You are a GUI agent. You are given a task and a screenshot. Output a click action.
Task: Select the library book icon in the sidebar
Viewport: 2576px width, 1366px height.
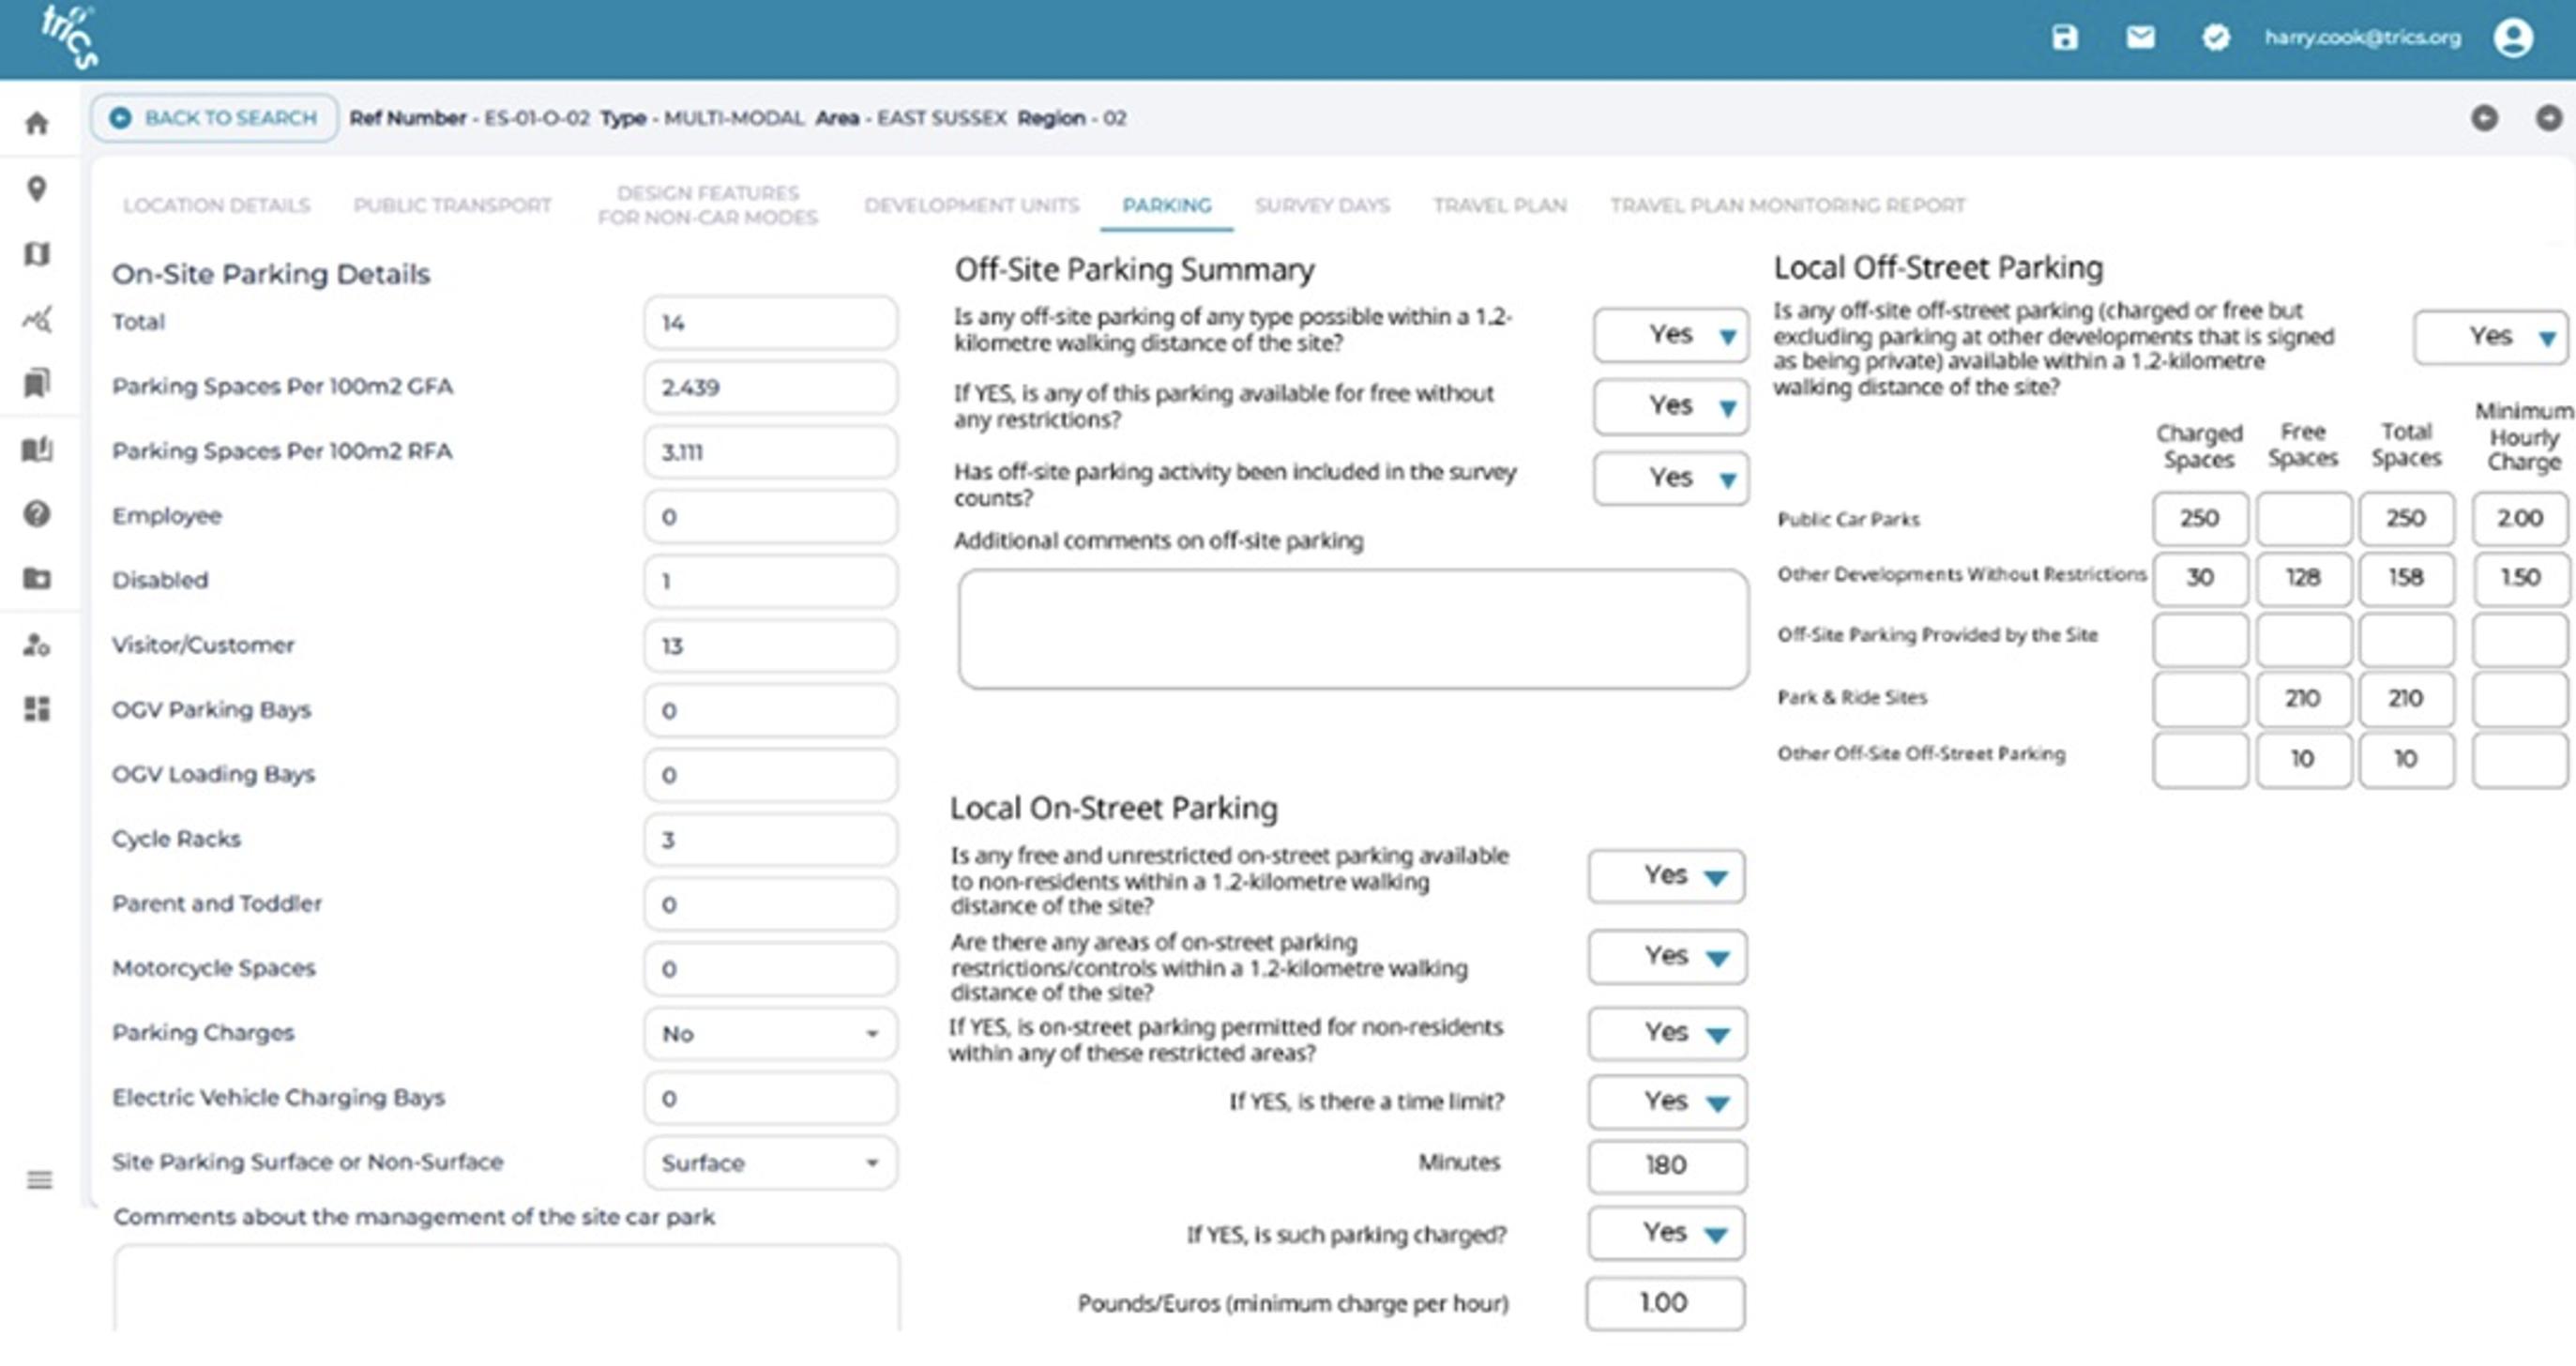[37, 451]
